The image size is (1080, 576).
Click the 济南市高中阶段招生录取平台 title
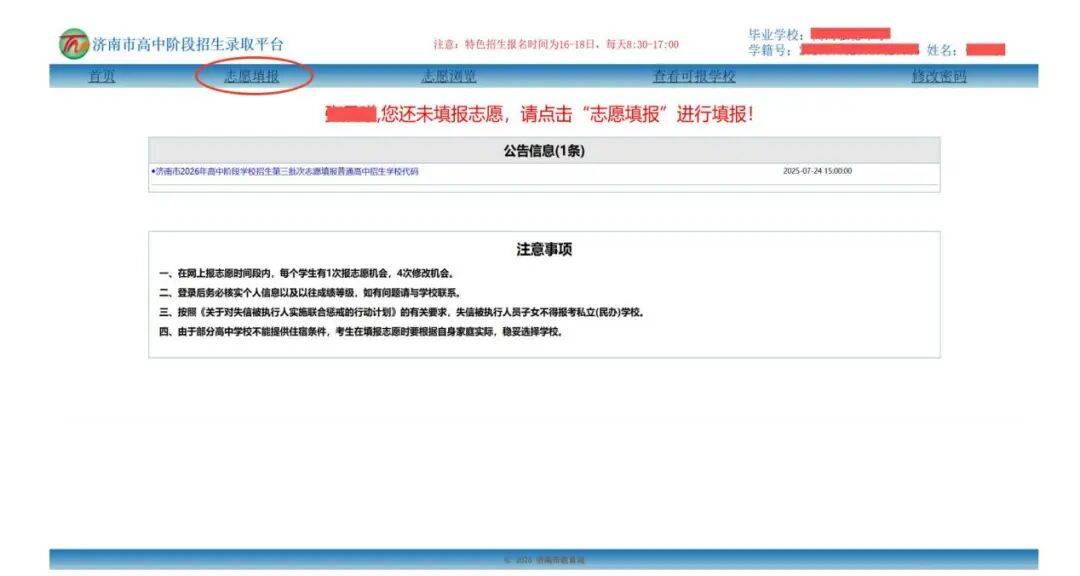tap(188, 45)
